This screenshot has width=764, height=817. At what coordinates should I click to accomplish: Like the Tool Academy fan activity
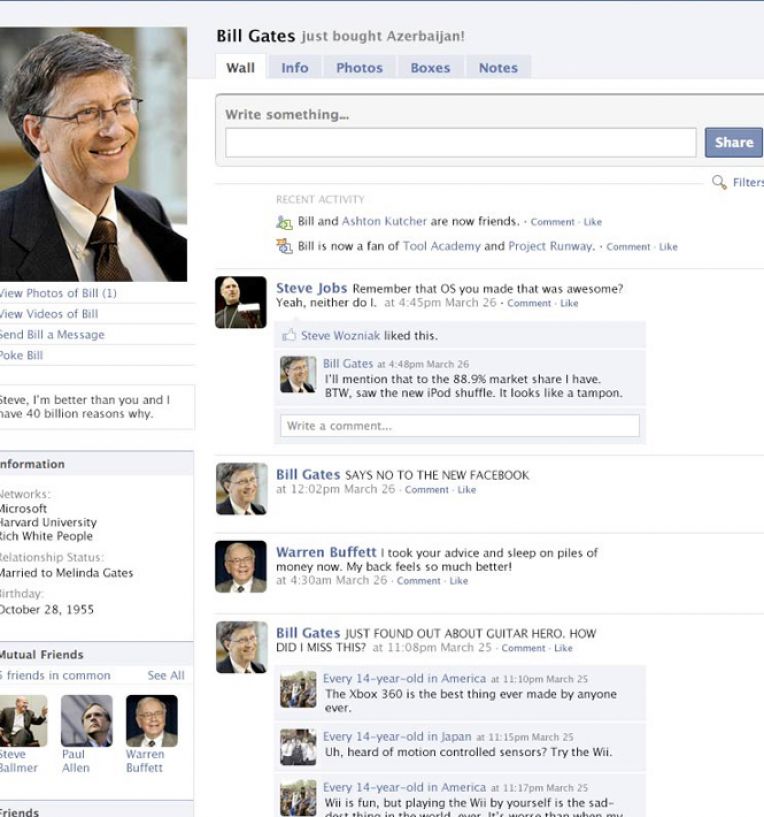tap(668, 247)
